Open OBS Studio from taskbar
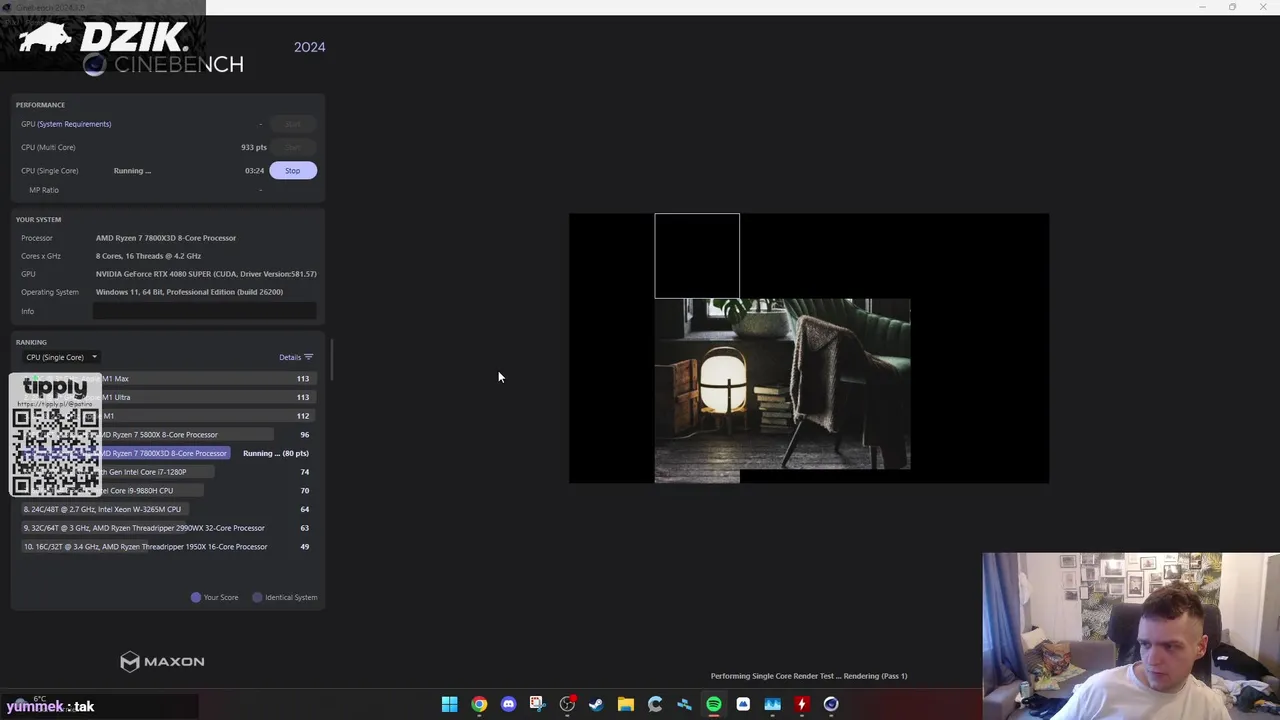Image resolution: width=1280 pixels, height=720 pixels. point(567,704)
